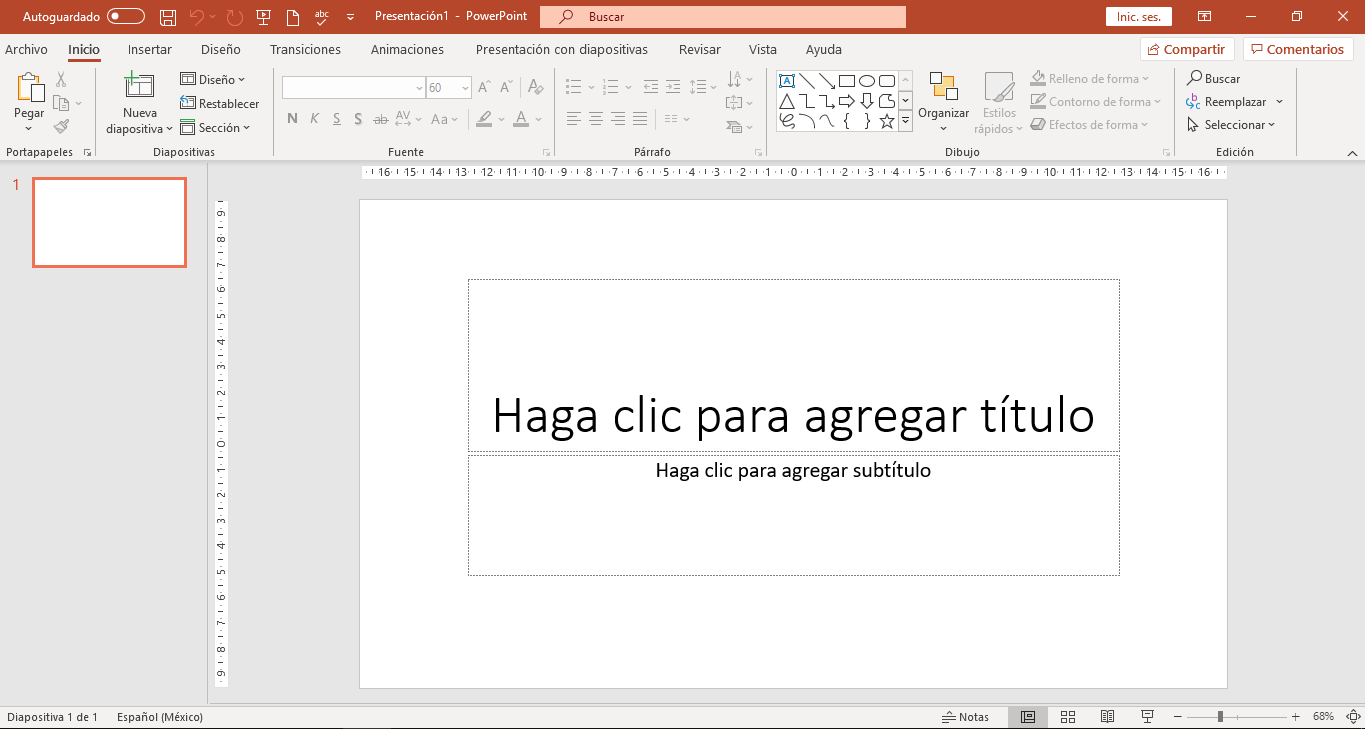
Task: Select the Copiar formato brush tool
Action: coord(60,126)
